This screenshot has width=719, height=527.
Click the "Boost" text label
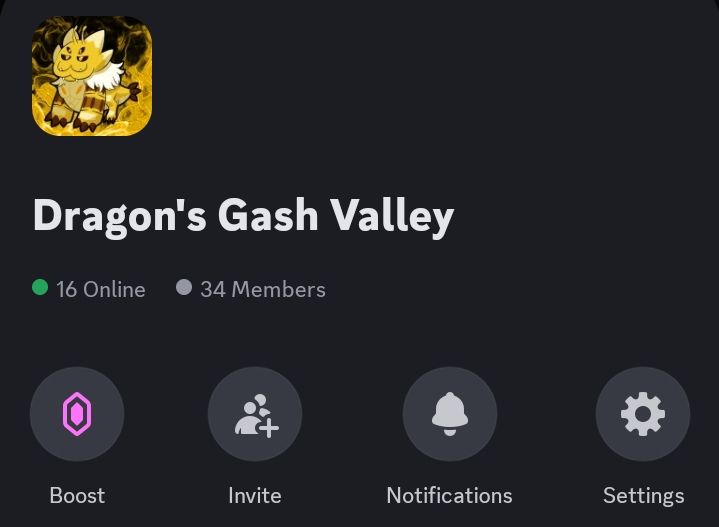point(77,495)
